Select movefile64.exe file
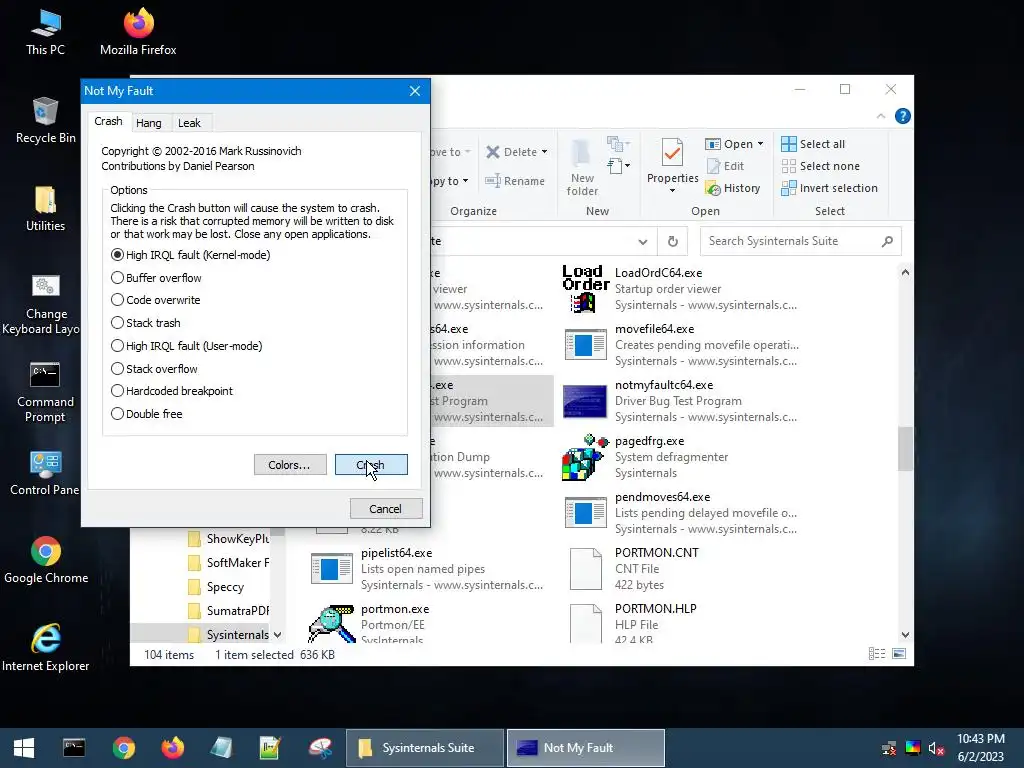 coord(682,345)
